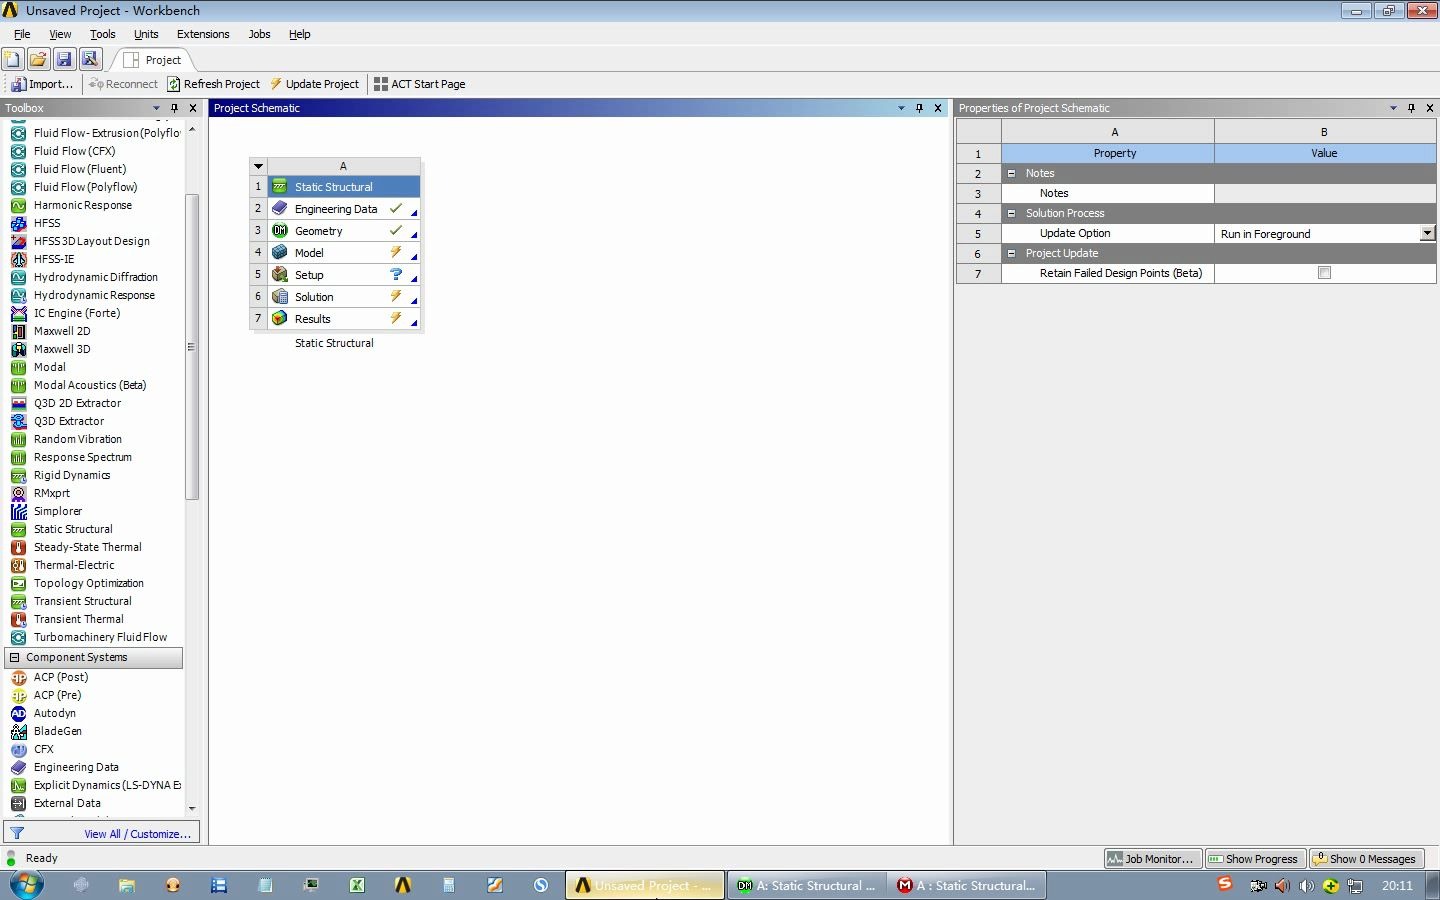Select BladeGen component system
This screenshot has width=1440, height=900.
(58, 731)
